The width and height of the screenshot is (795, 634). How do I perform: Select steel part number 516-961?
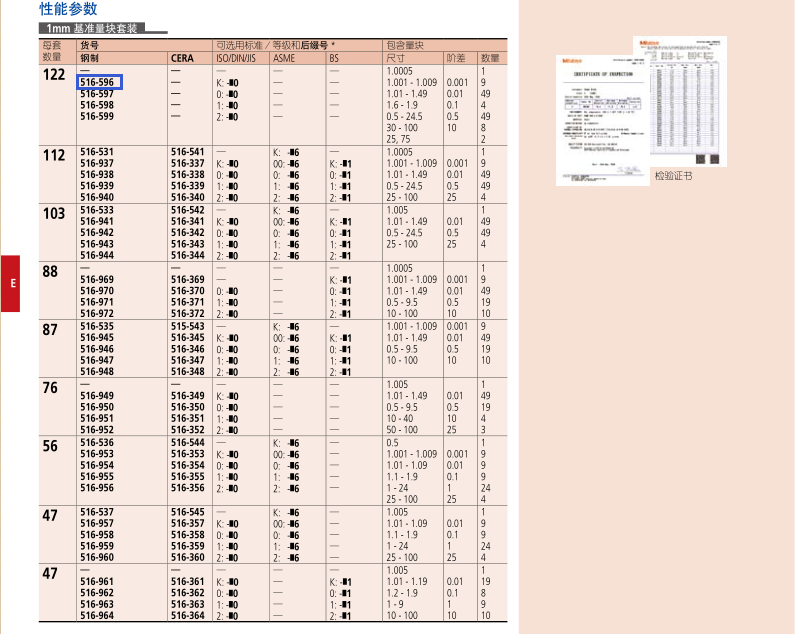(x=97, y=581)
